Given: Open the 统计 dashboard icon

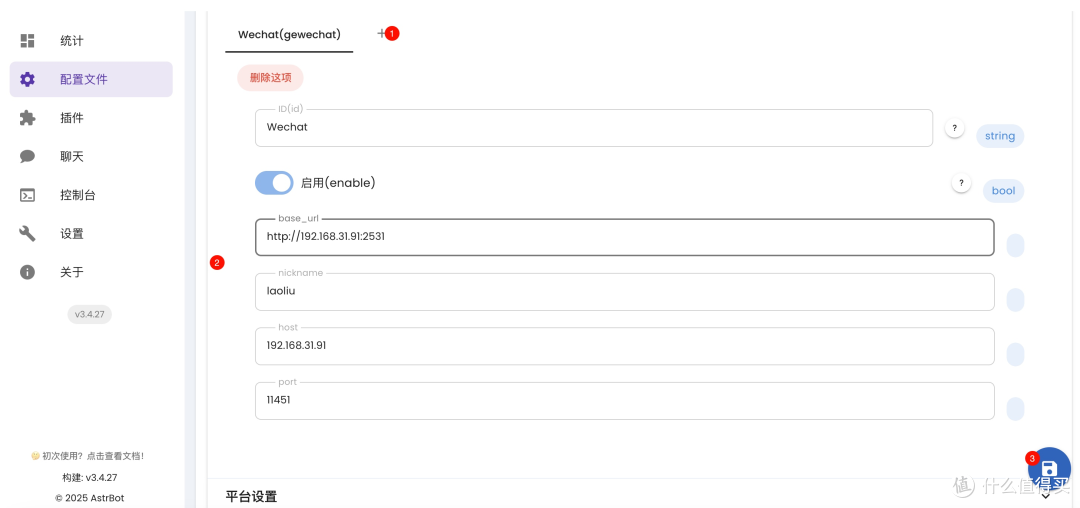Looking at the screenshot, I should click(28, 41).
